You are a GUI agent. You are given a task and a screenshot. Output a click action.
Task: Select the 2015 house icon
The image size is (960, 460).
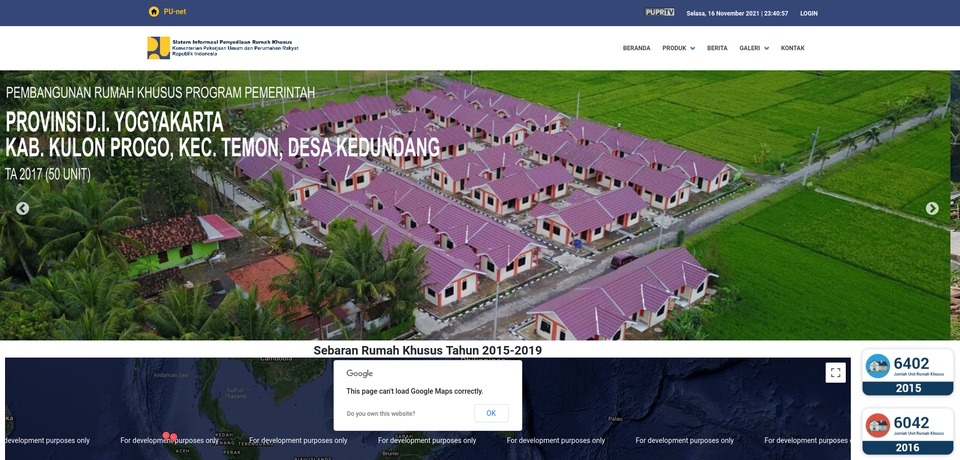(x=877, y=366)
